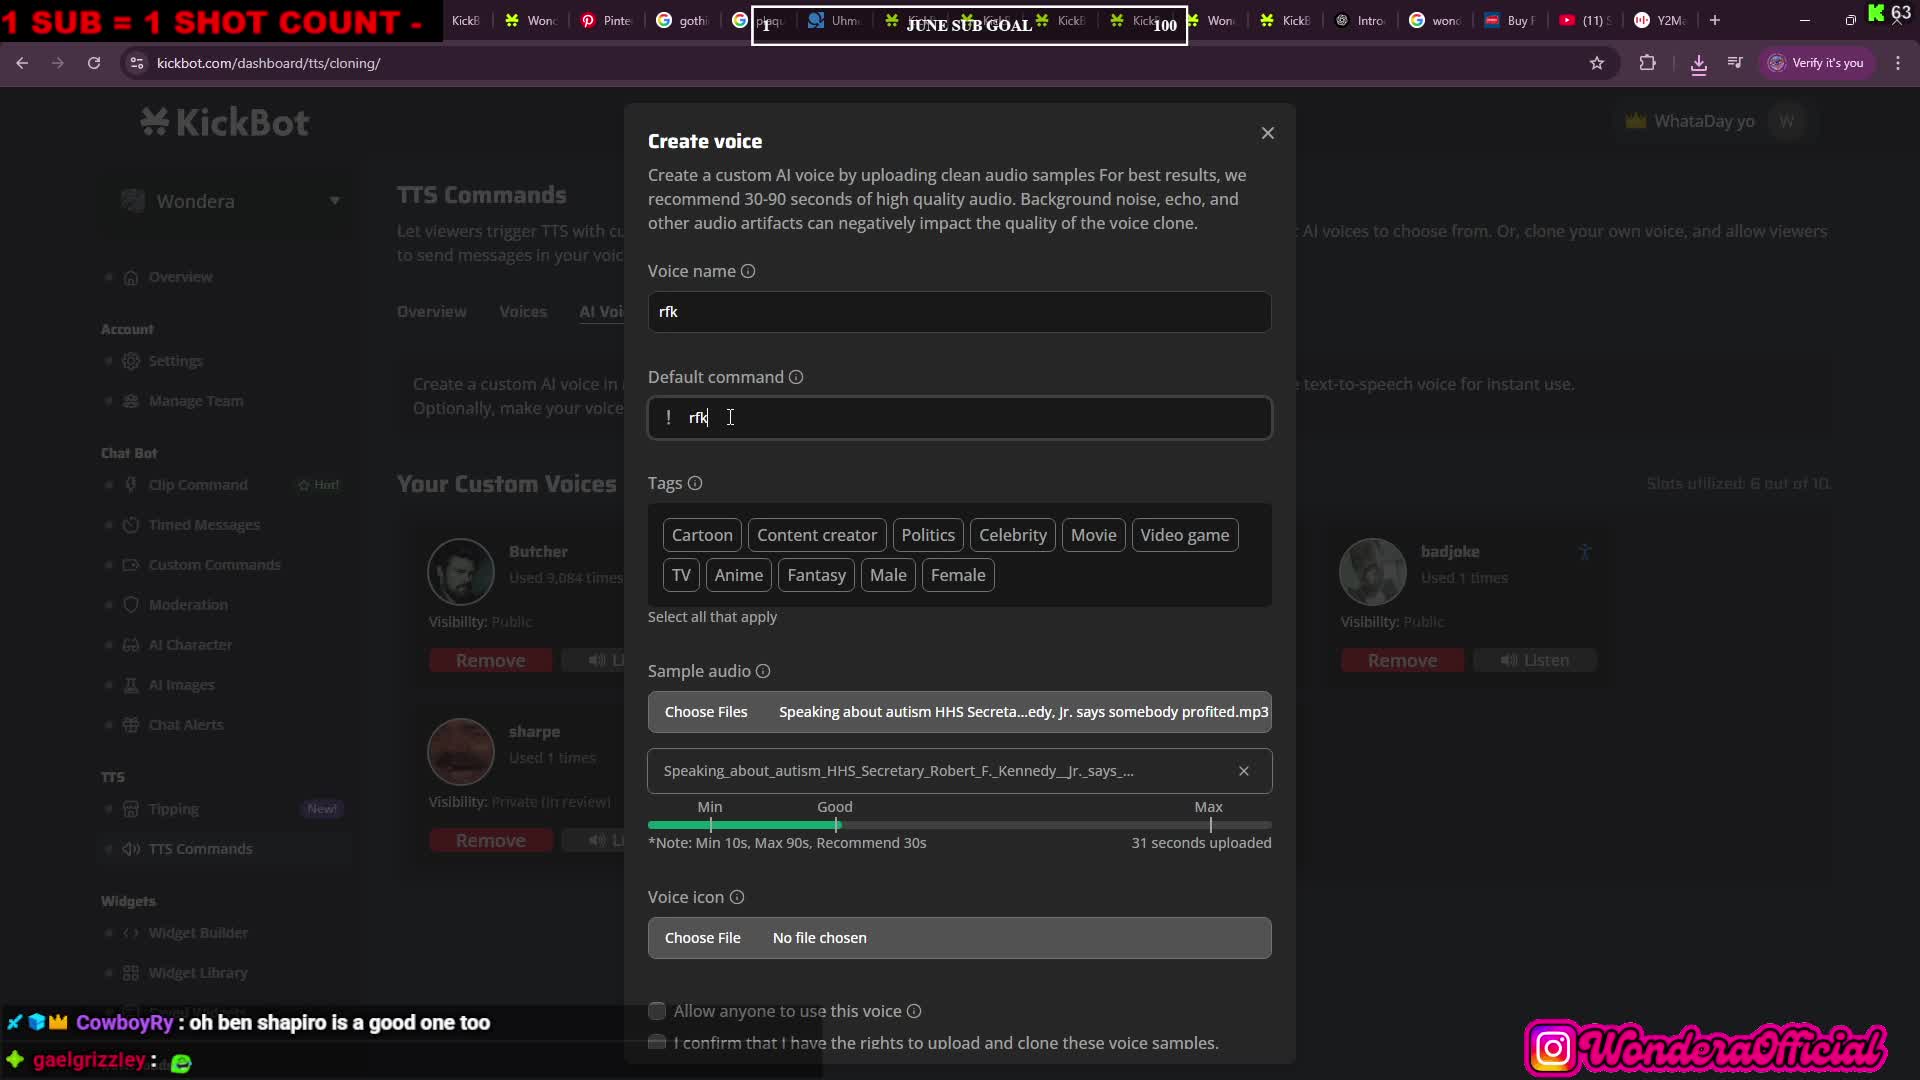This screenshot has height=1080, width=1920.
Task: Toggle the Cartoon tag
Action: click(702, 535)
